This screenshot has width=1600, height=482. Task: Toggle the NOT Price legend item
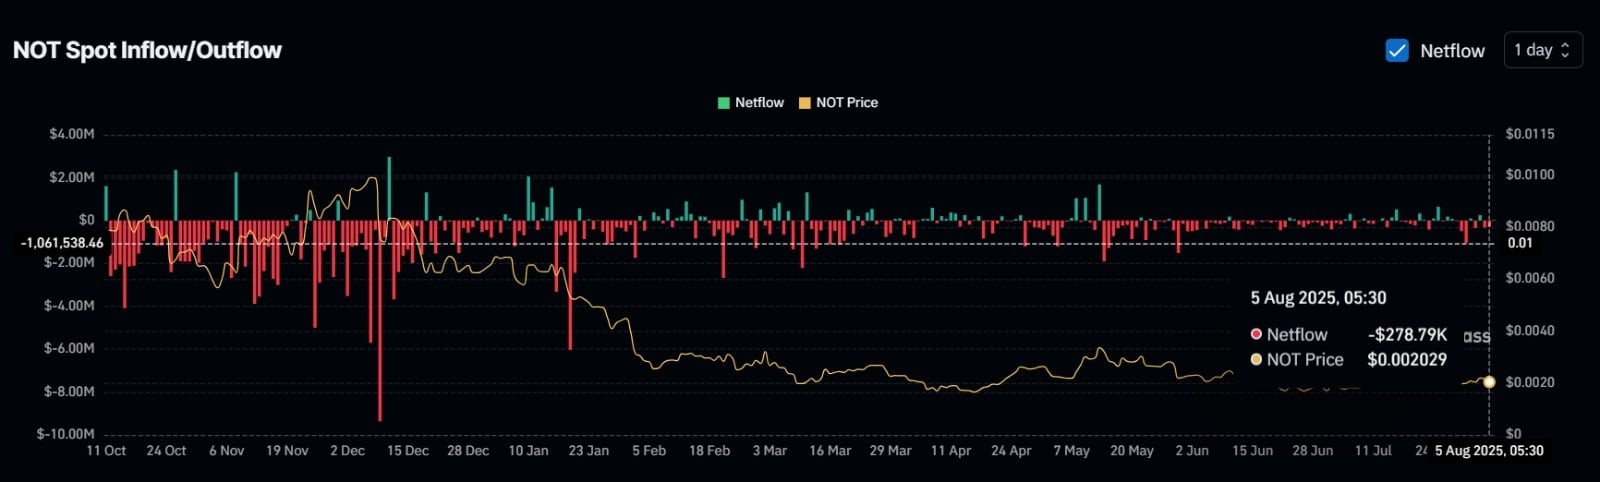click(838, 102)
